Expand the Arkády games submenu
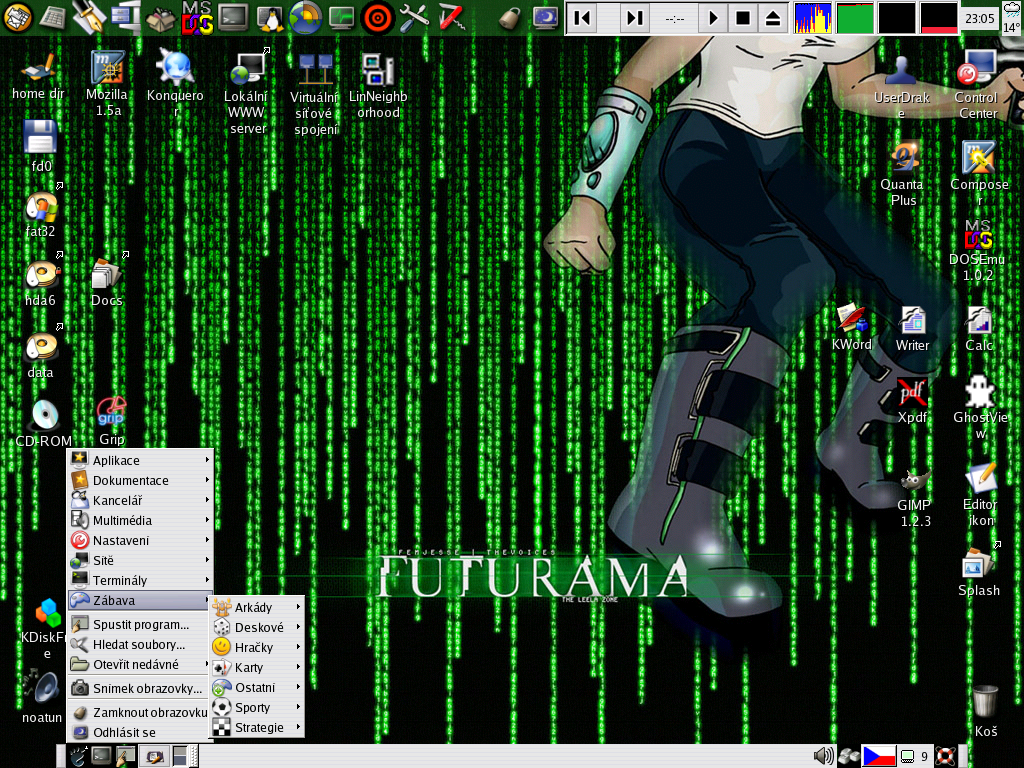The width and height of the screenshot is (1024, 768). pyautogui.click(x=255, y=608)
